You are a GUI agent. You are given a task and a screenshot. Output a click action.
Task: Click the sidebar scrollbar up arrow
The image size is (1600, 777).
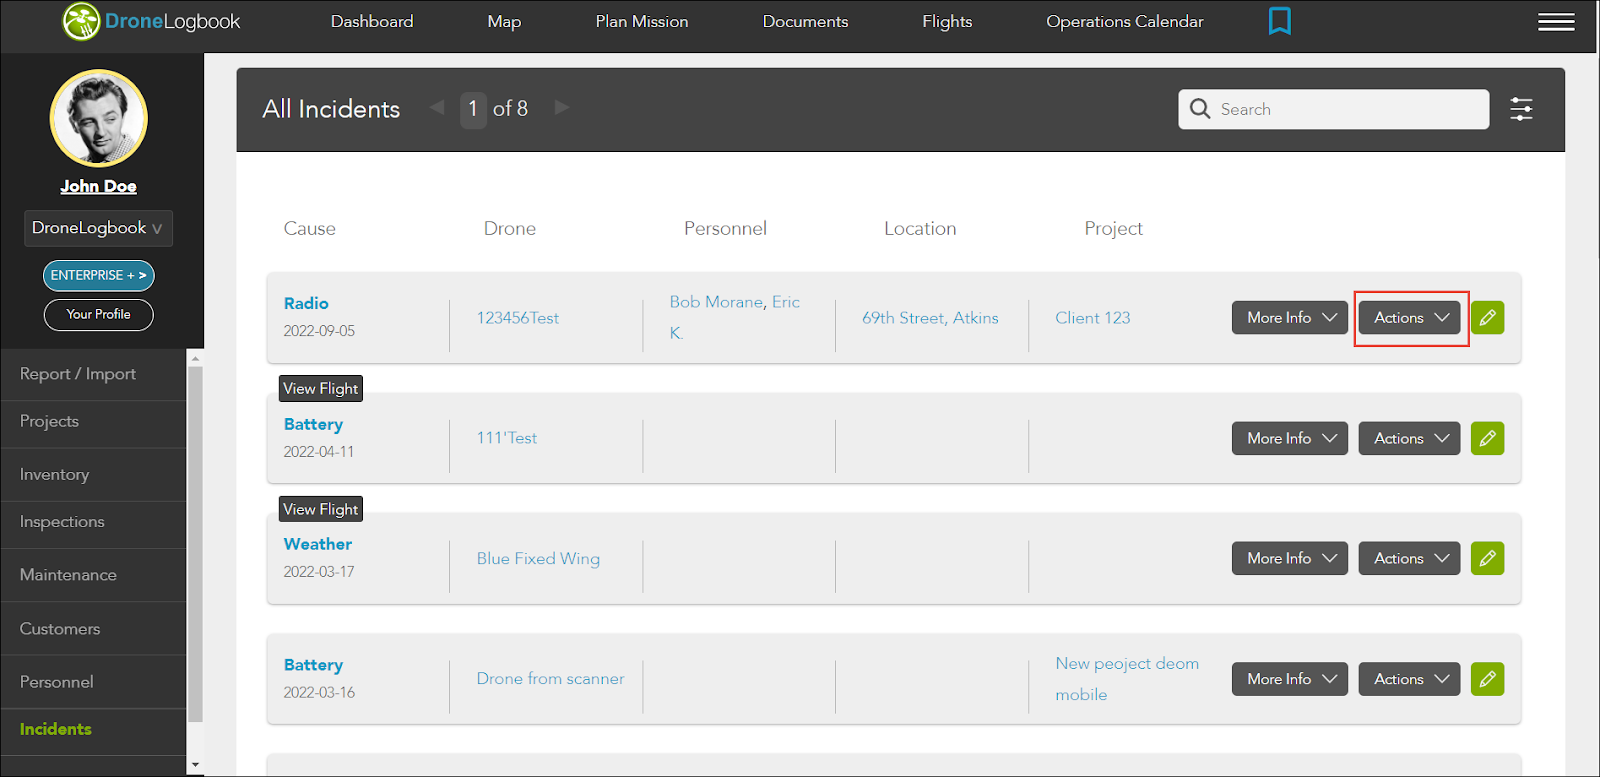[195, 358]
